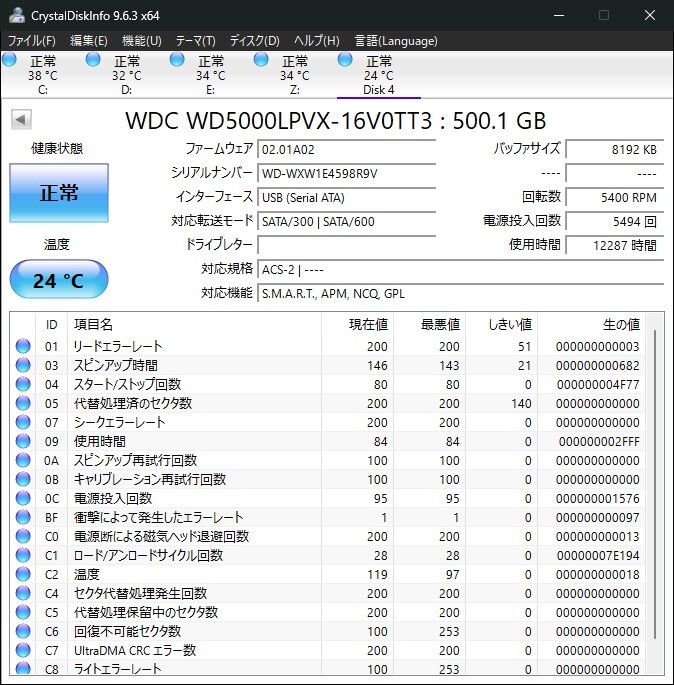Click the Disk 4 blue status orb
Screen dimensions: 674x685
coord(345,59)
